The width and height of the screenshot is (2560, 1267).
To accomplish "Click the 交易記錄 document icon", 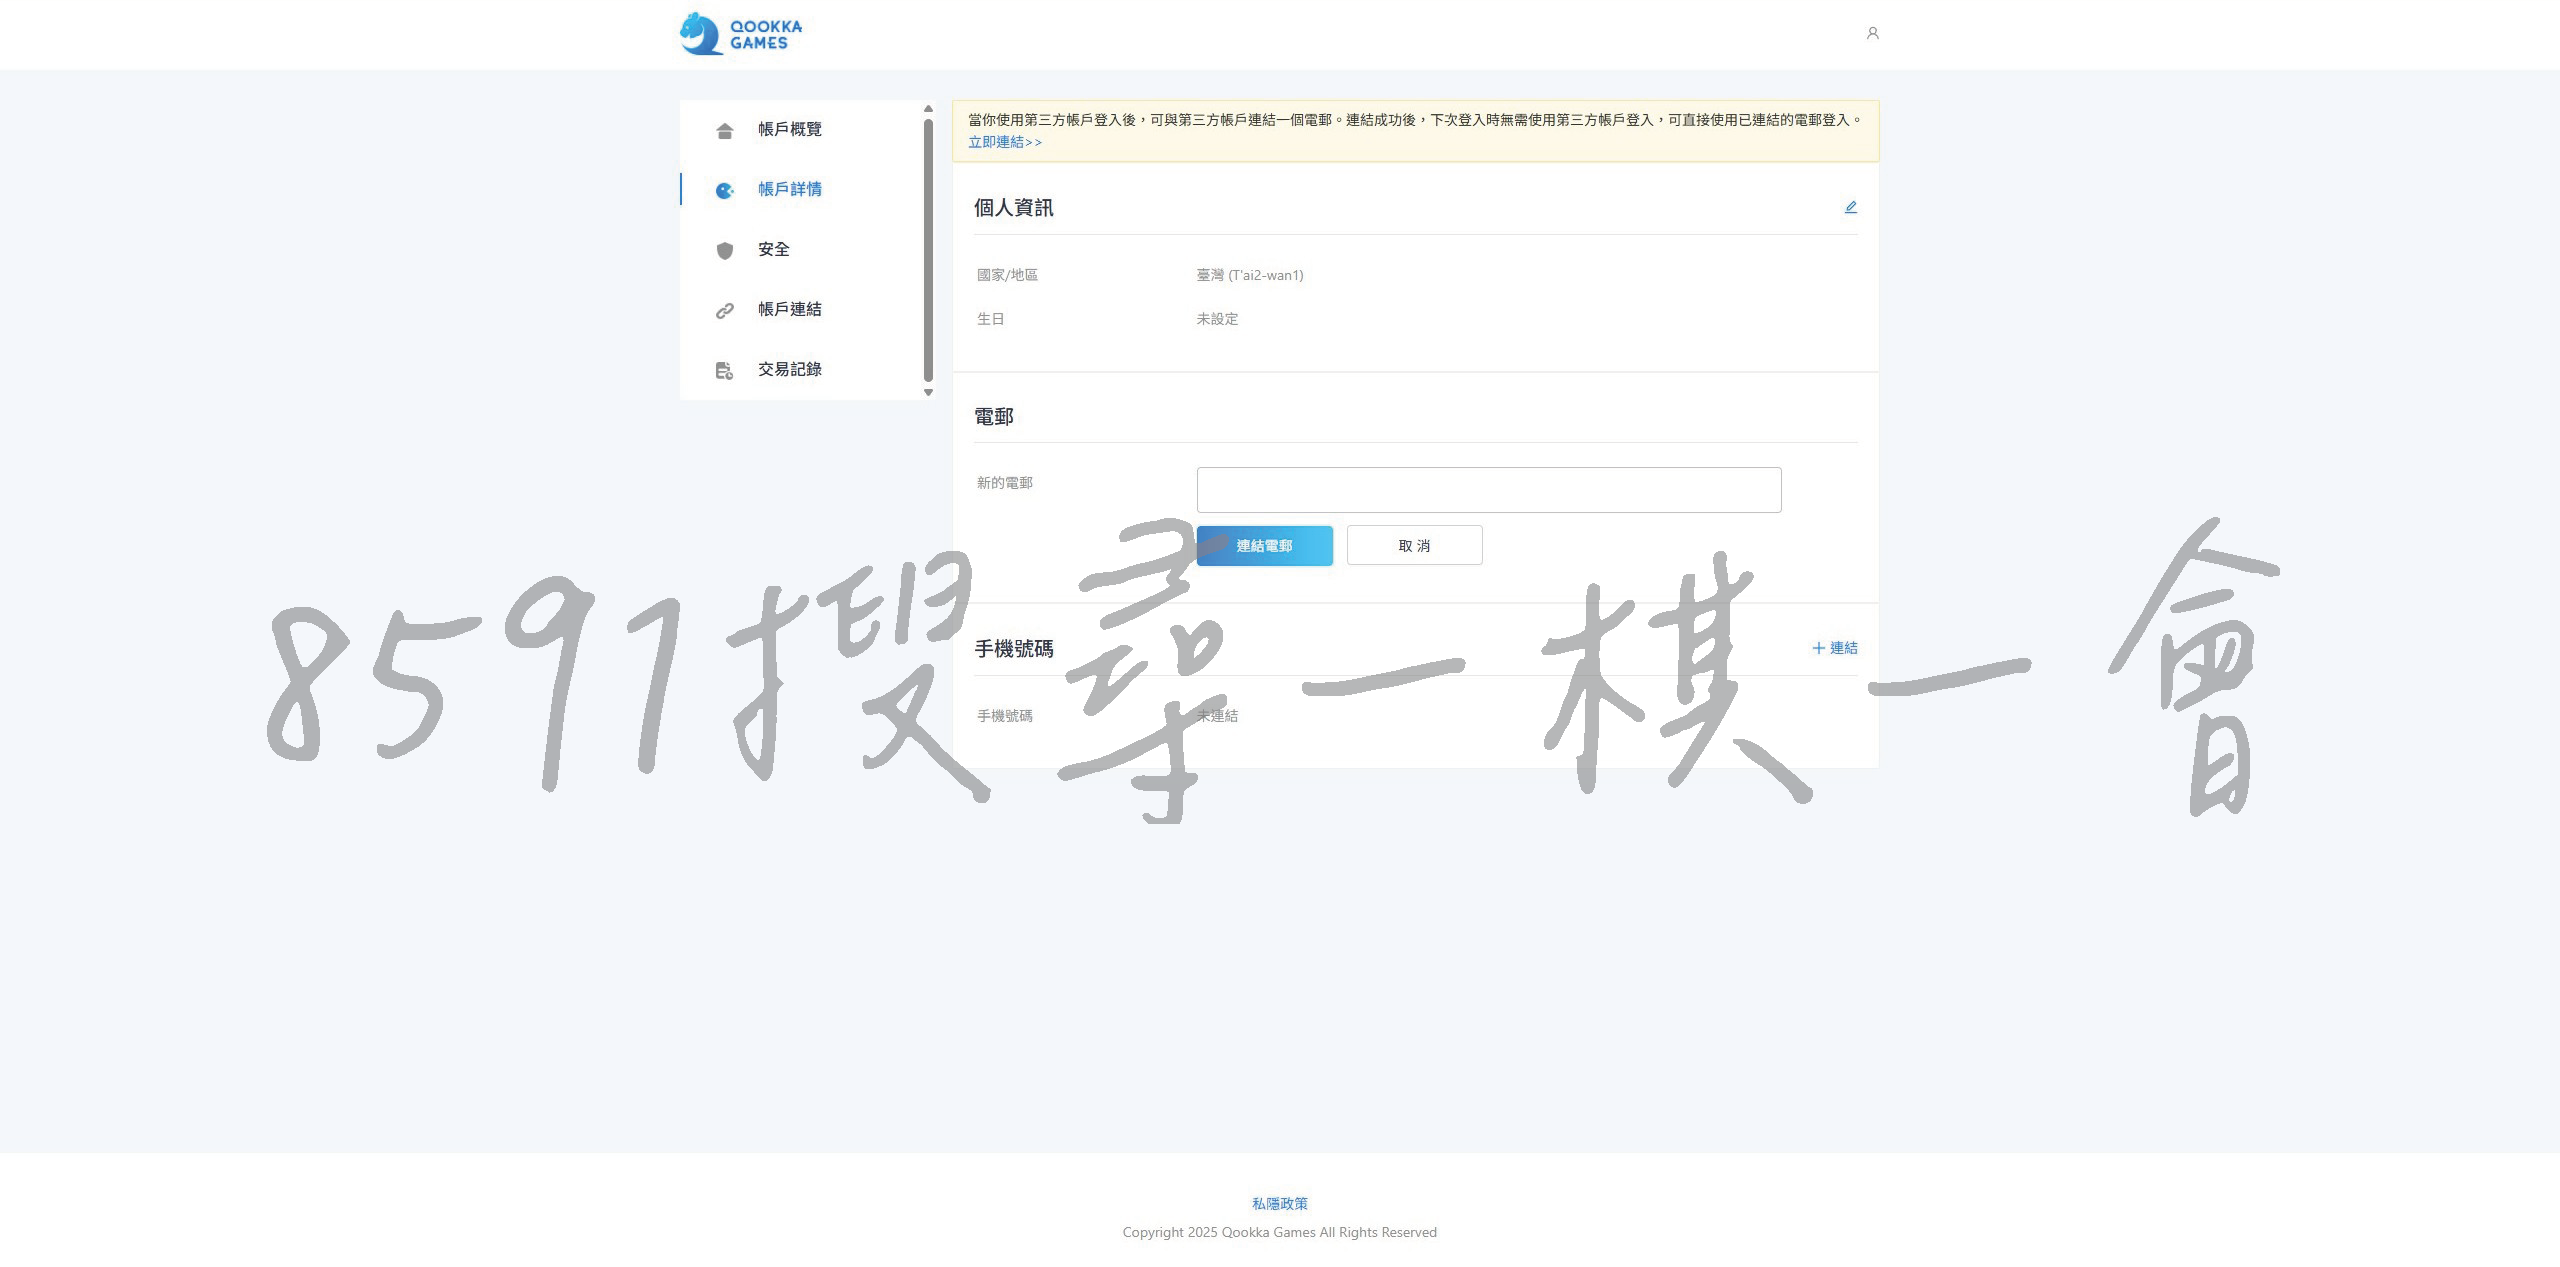I will pos(725,371).
